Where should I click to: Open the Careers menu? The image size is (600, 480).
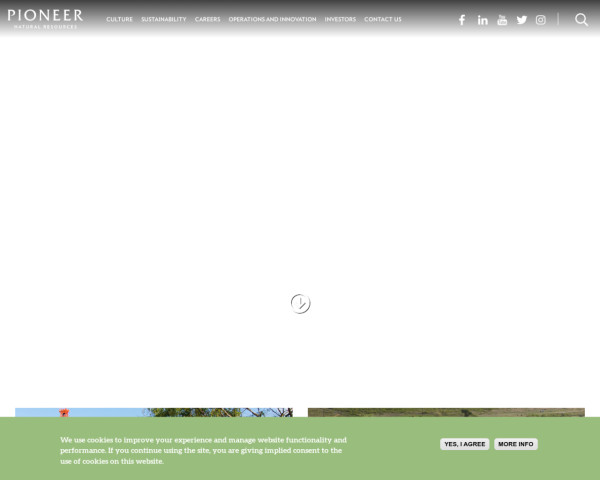tap(207, 19)
